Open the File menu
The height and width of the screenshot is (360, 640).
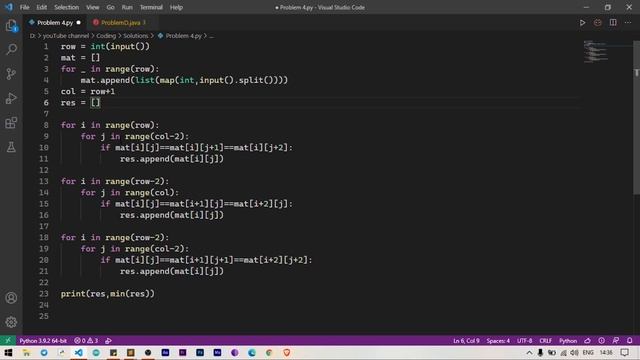click(24, 7)
